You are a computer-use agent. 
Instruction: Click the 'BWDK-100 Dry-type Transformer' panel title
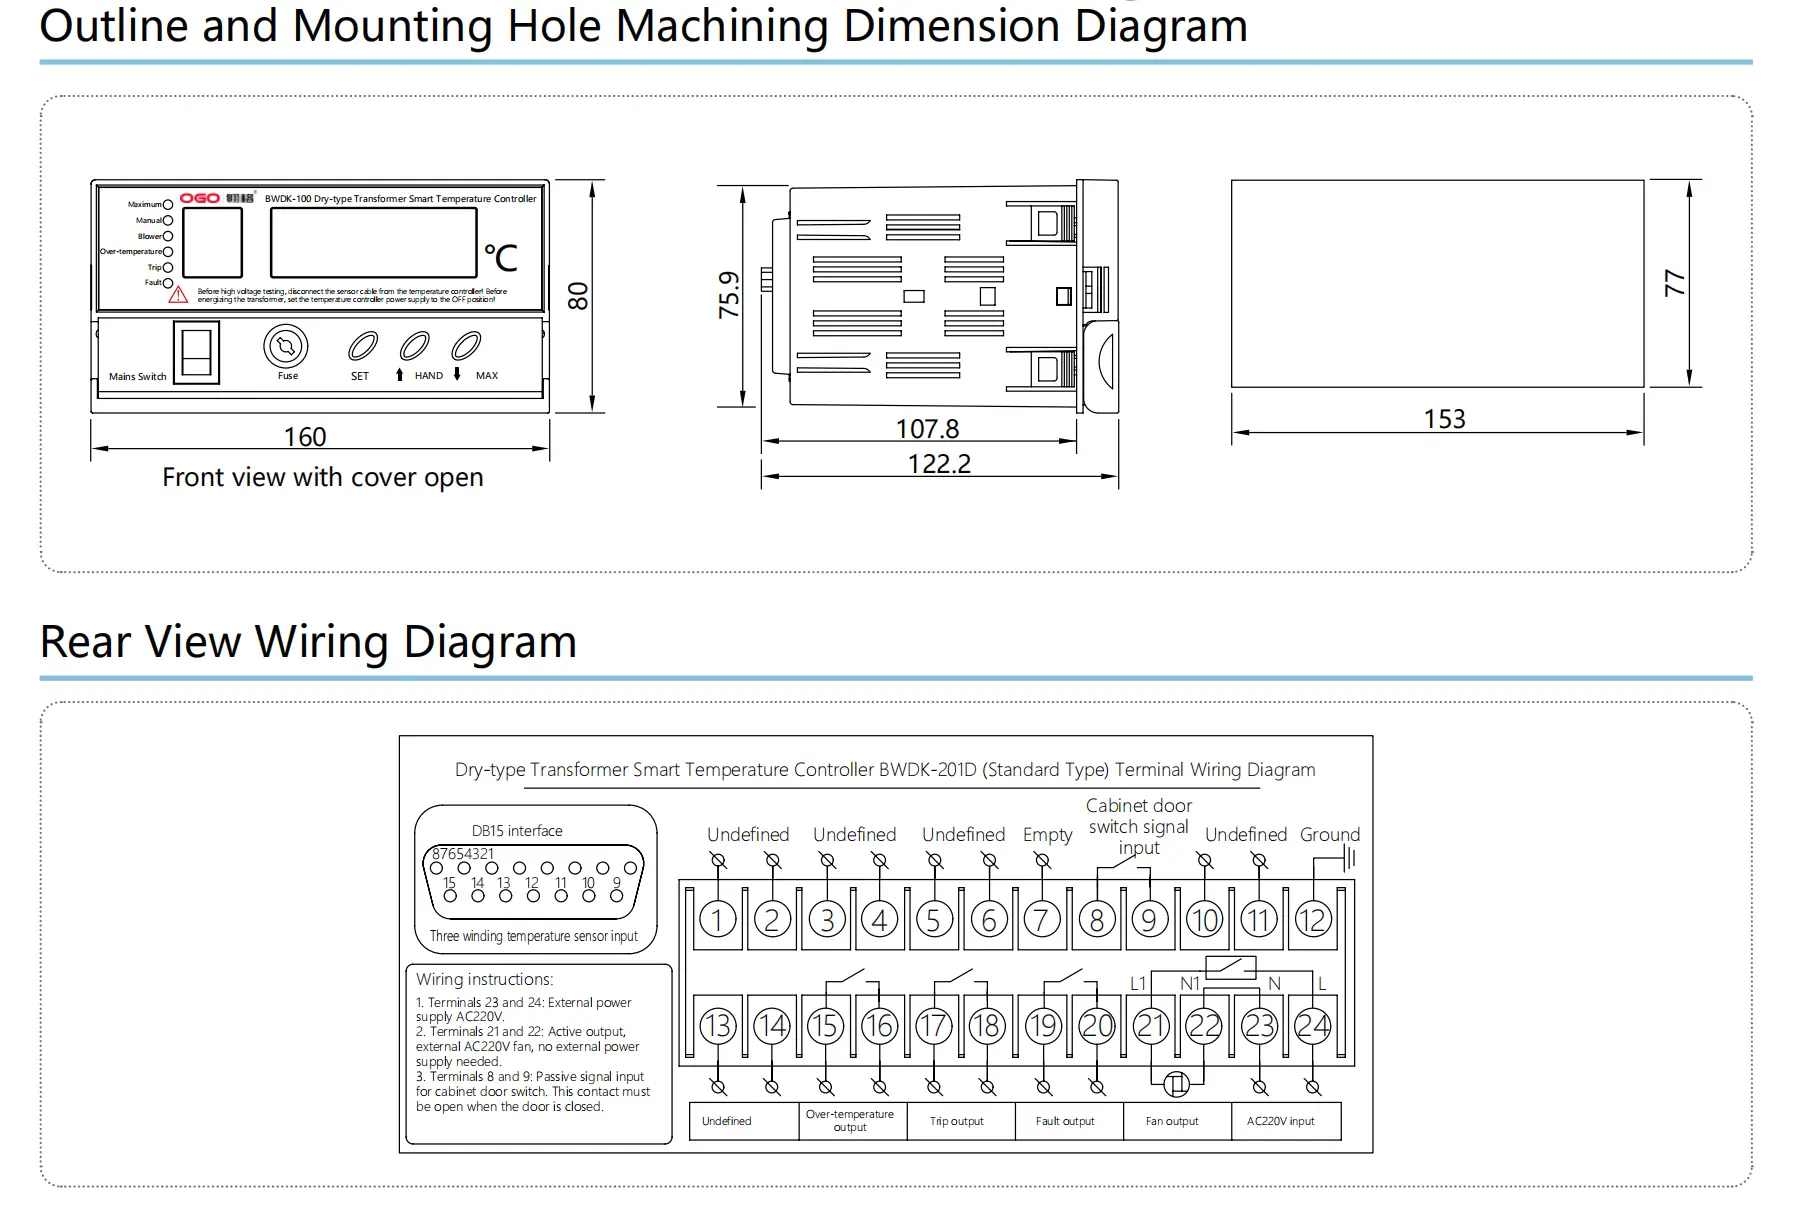[400, 199]
